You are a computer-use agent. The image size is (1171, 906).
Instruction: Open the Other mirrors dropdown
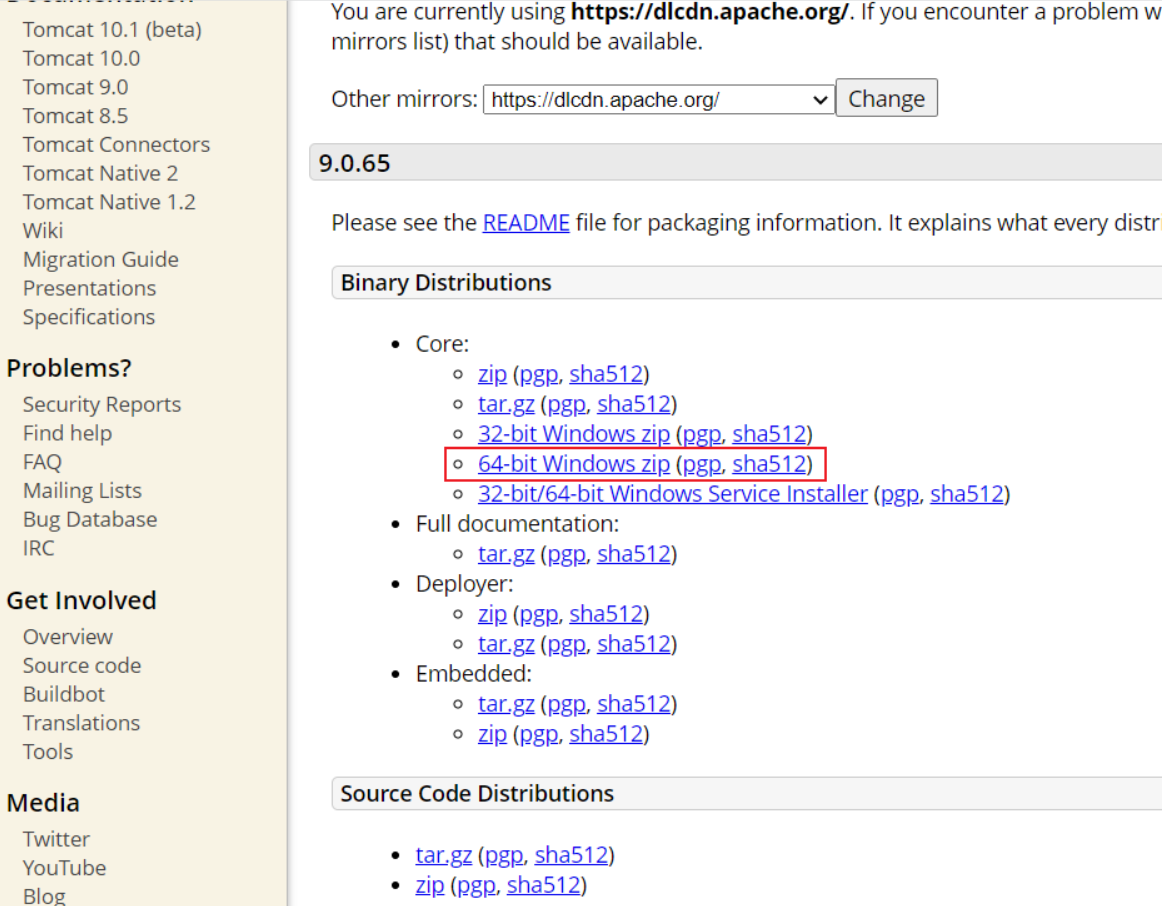tap(659, 99)
